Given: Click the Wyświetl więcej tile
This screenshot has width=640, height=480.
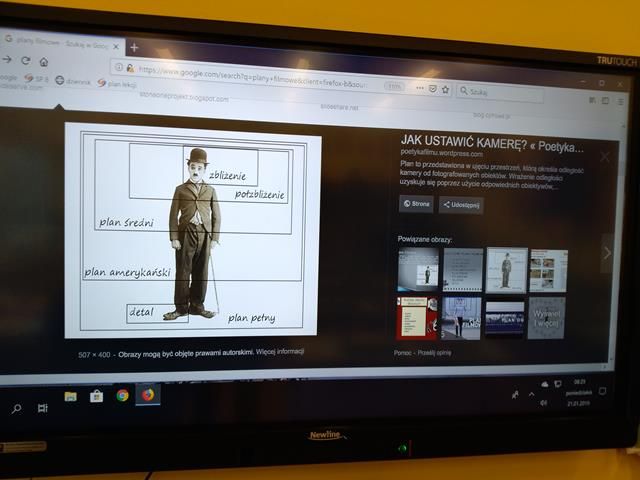Looking at the screenshot, I should pos(546,318).
